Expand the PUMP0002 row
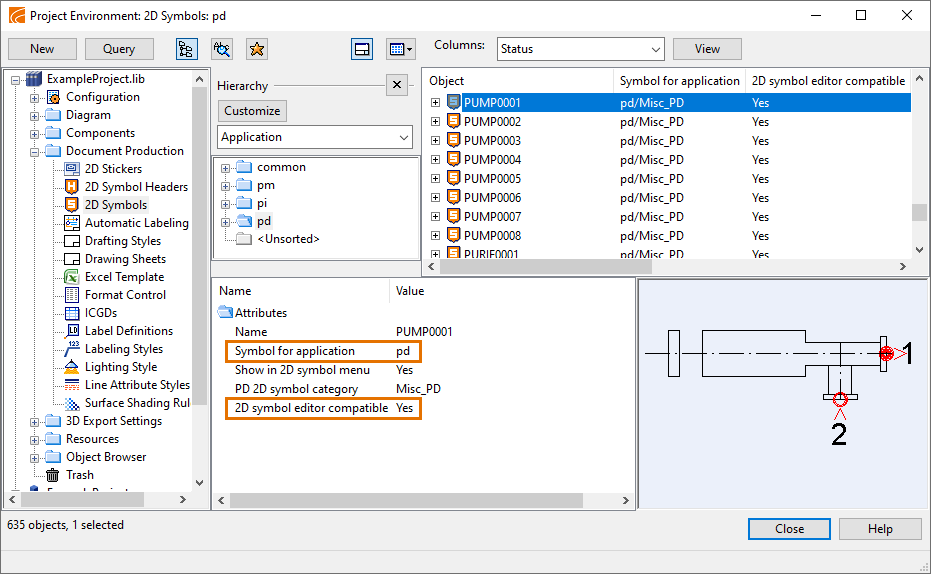931x574 pixels. [435, 122]
